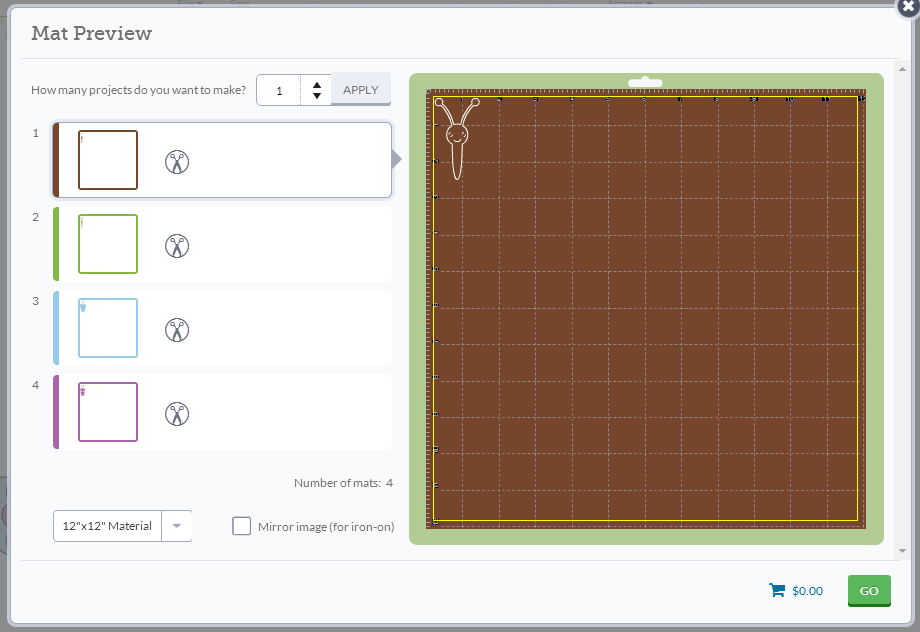
Task: Click the quantity input field
Action: [280, 89]
